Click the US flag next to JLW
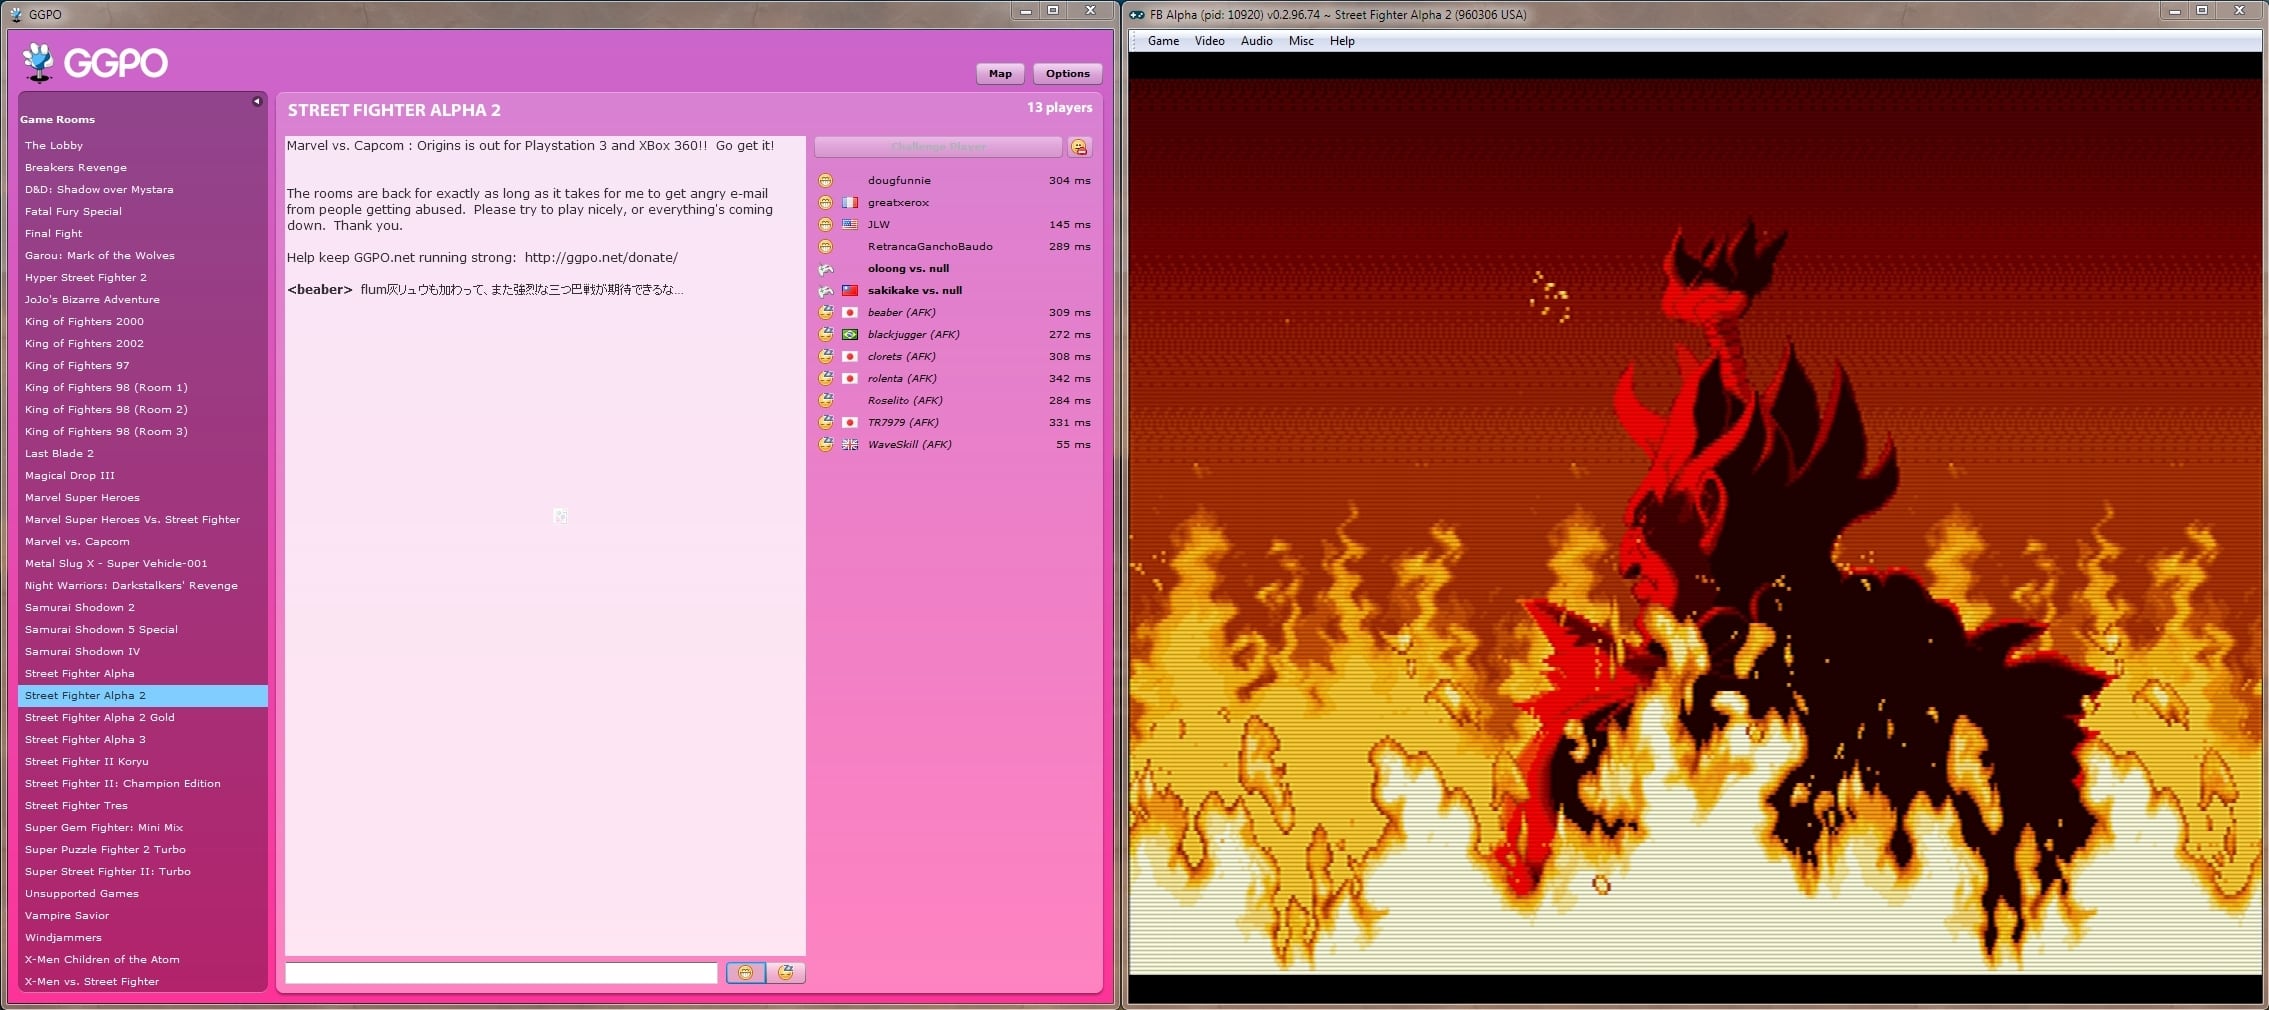 850,224
